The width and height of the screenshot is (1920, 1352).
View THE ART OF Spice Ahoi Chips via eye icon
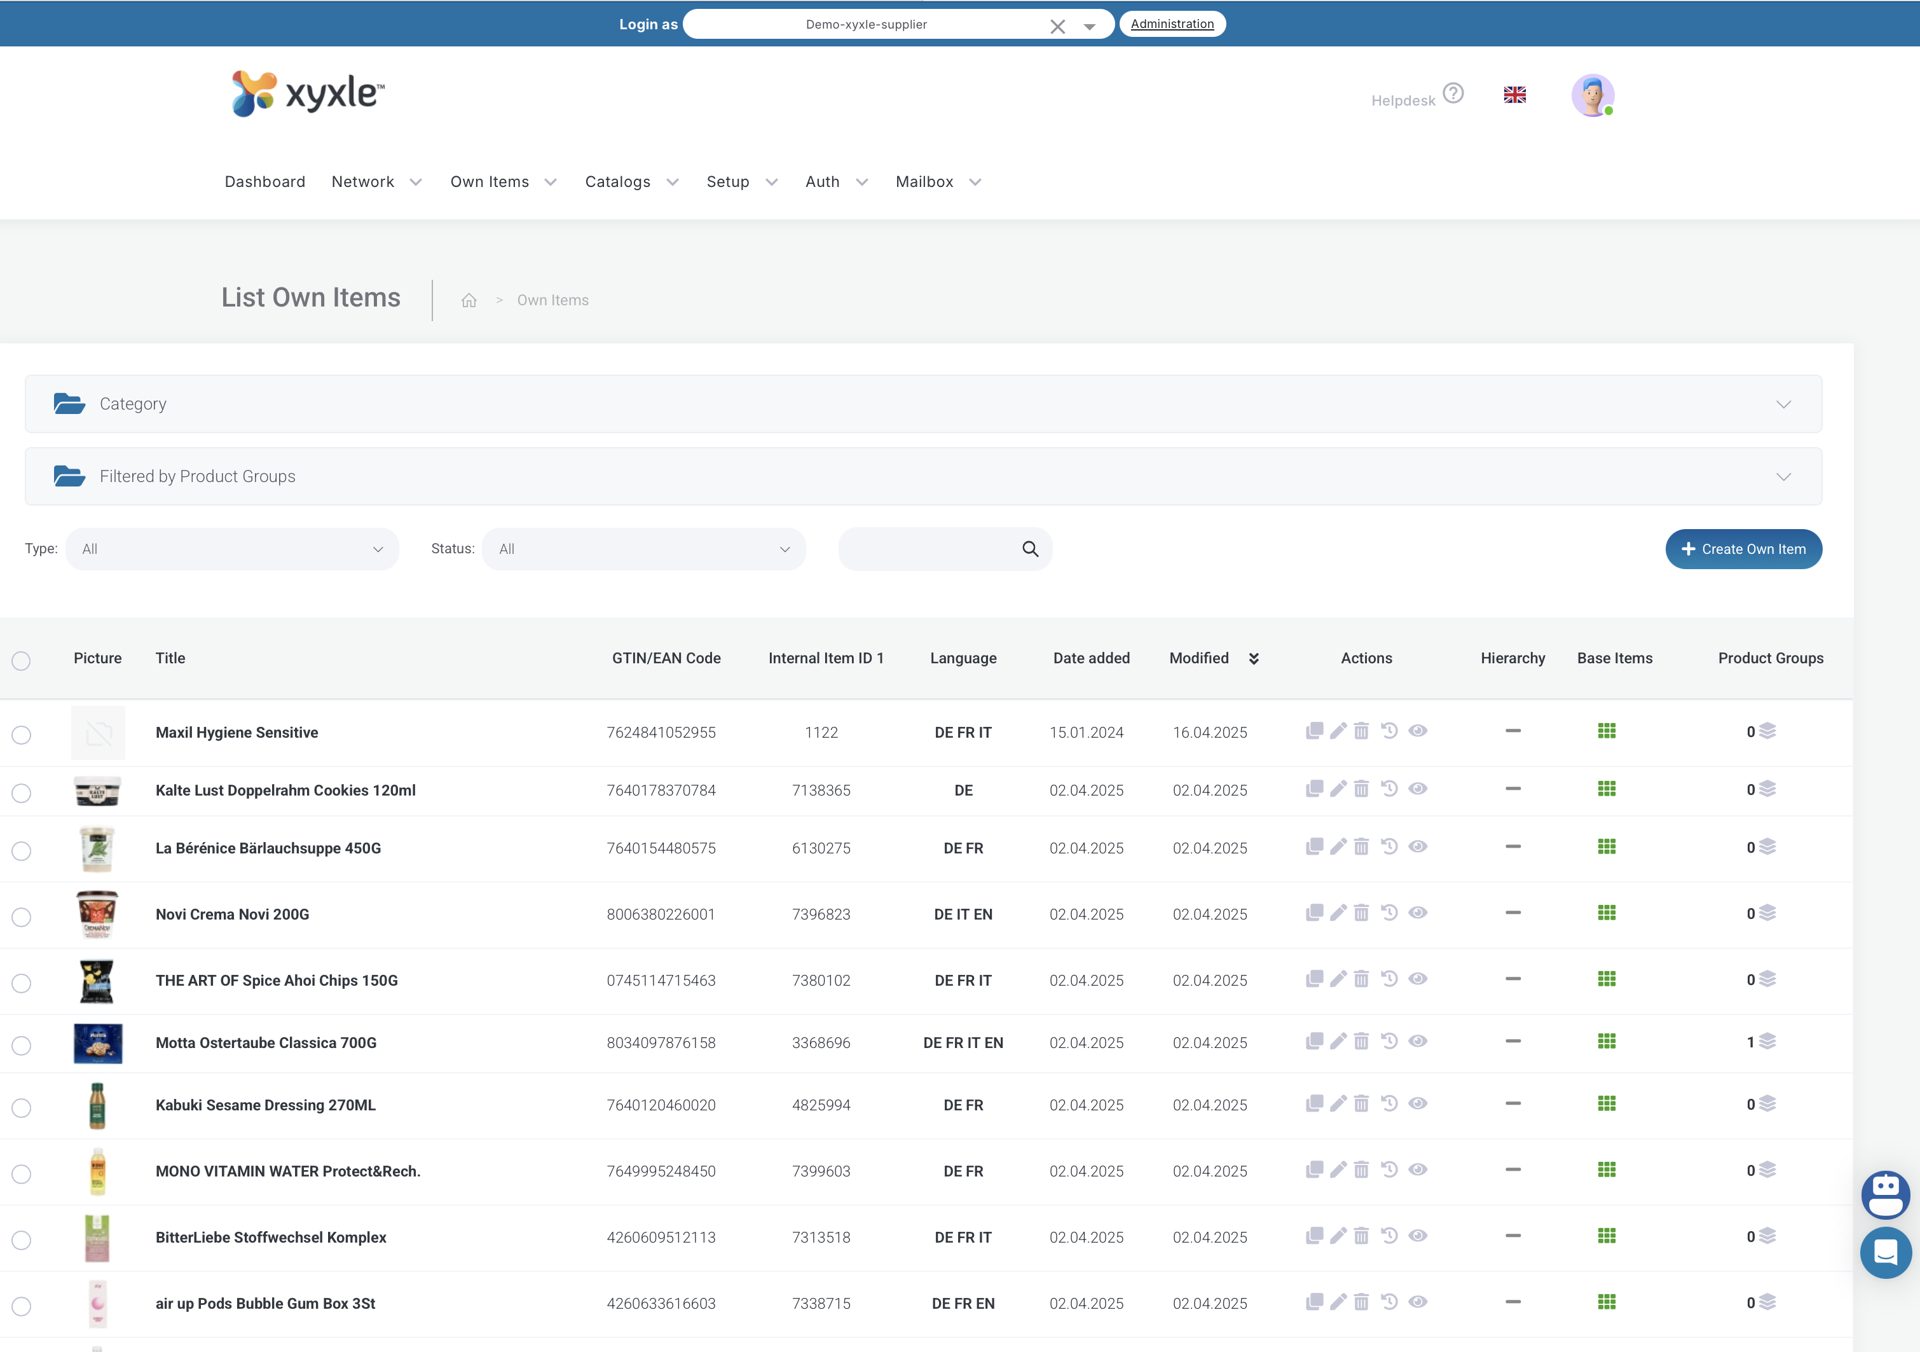pyautogui.click(x=1417, y=979)
